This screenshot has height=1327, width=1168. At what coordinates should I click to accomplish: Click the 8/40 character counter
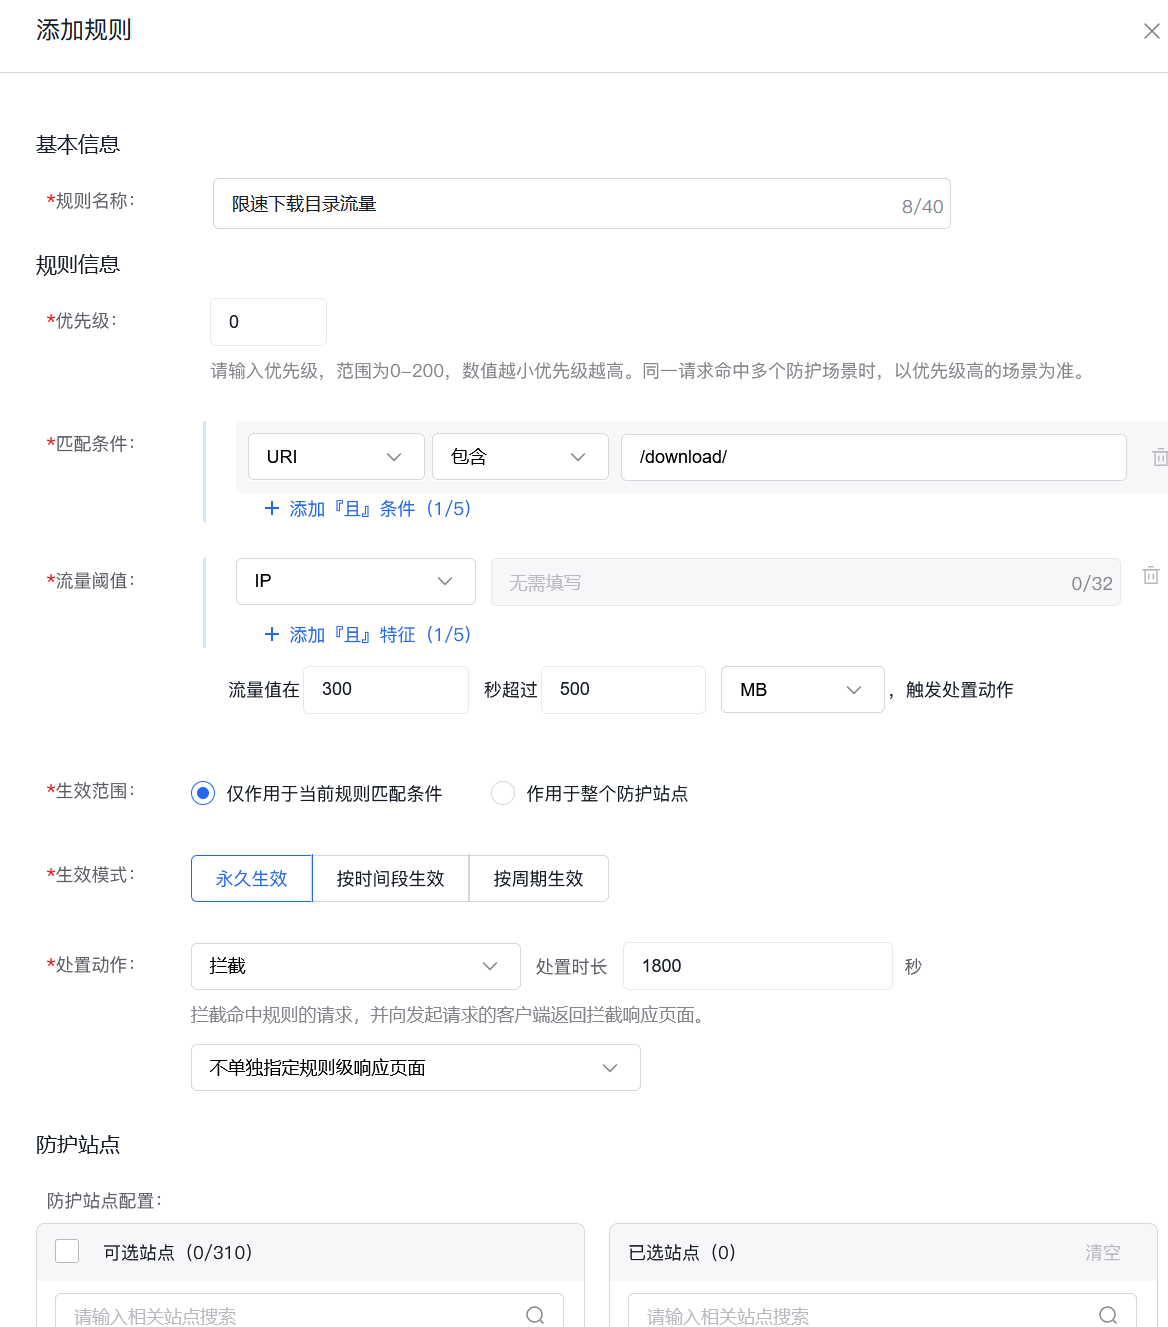[x=922, y=206]
